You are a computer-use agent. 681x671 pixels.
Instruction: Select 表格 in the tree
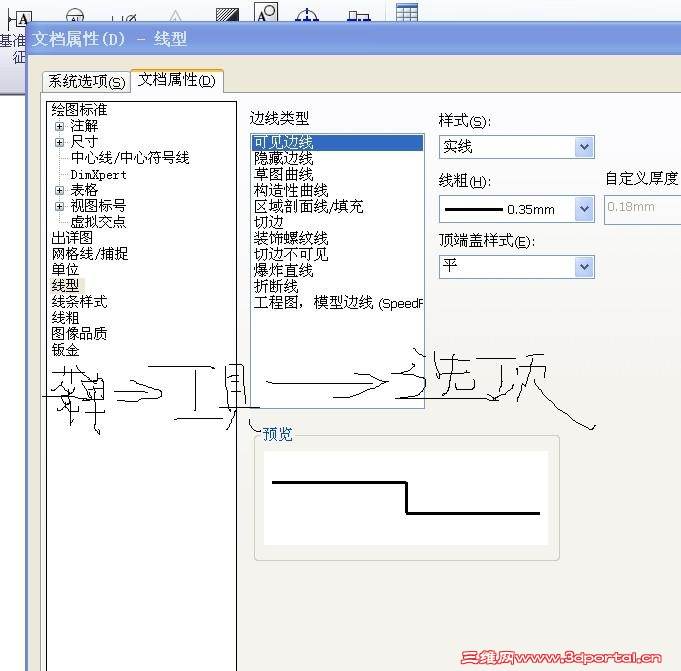(84, 190)
